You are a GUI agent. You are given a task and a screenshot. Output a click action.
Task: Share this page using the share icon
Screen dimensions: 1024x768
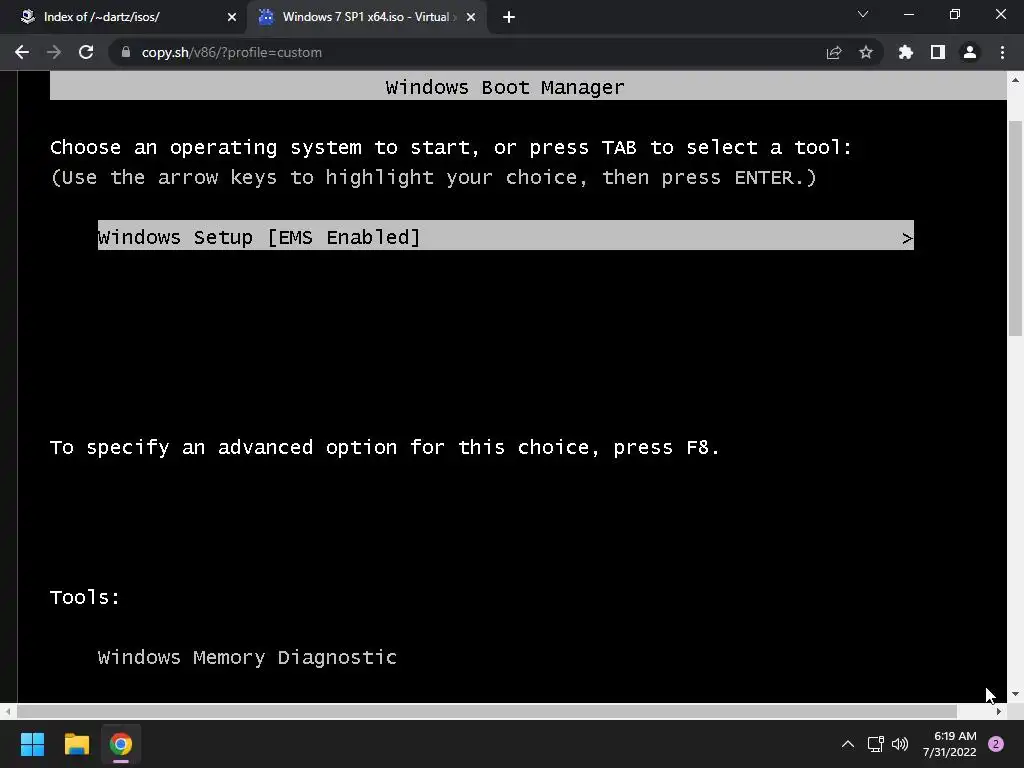coord(834,52)
